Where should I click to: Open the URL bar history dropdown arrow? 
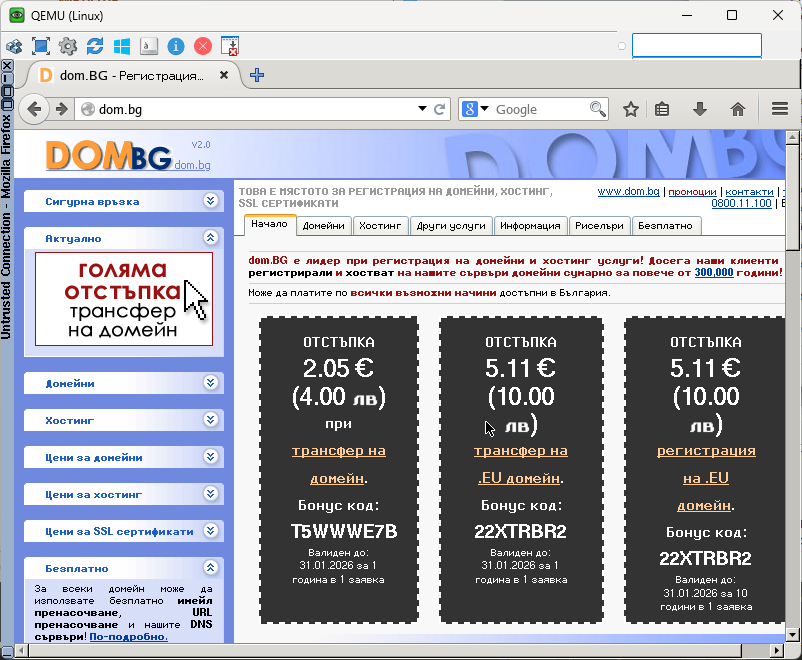(422, 108)
